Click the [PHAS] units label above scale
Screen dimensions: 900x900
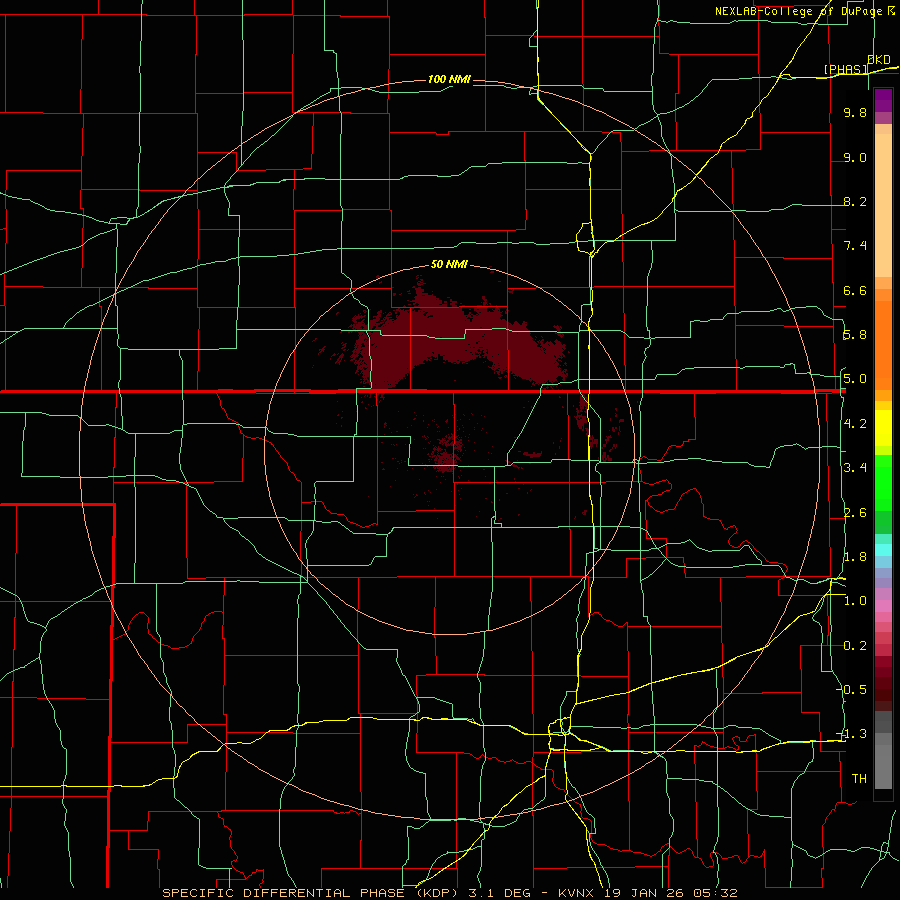tap(845, 69)
